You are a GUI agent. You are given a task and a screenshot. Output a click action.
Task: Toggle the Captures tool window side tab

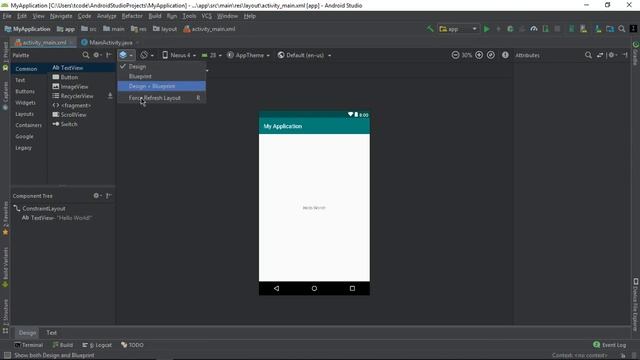(5, 95)
